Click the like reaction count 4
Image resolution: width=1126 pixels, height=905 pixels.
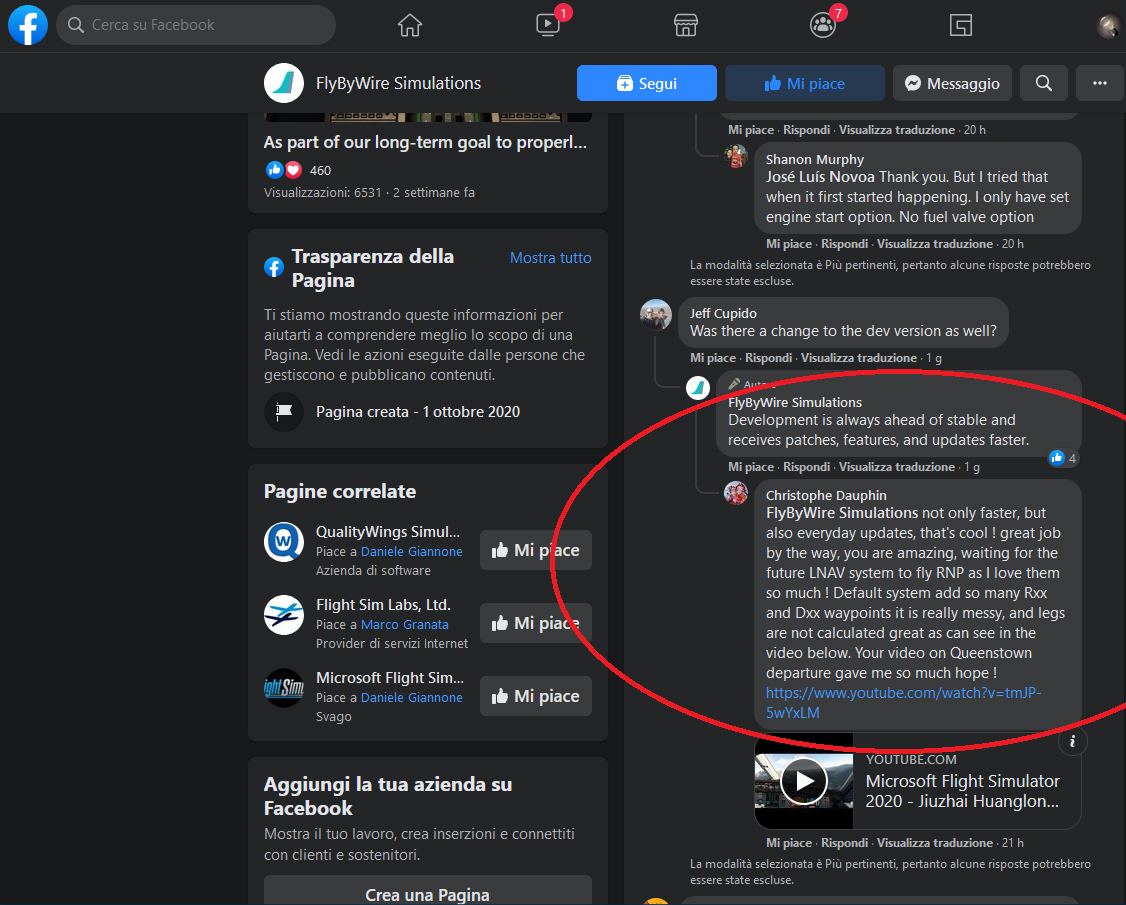[1063, 458]
